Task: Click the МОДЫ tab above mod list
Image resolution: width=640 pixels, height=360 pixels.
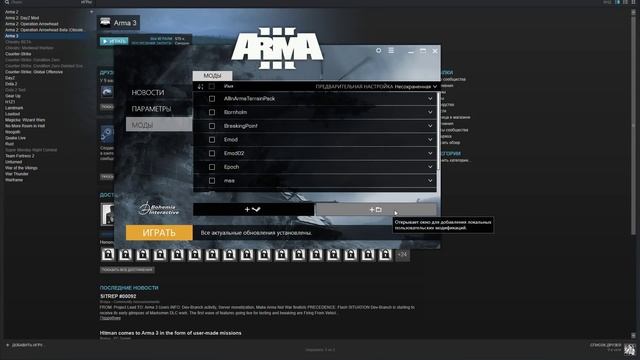Action: click(212, 76)
